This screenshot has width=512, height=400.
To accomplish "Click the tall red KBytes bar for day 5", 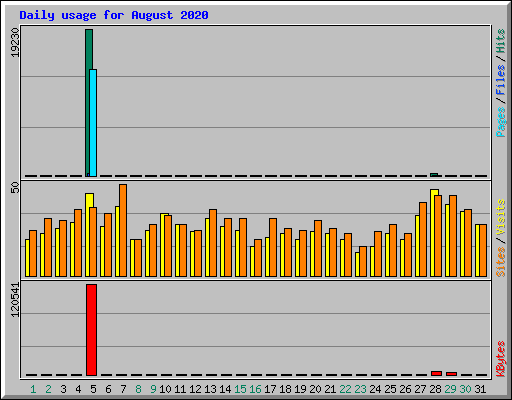I will [91, 330].
